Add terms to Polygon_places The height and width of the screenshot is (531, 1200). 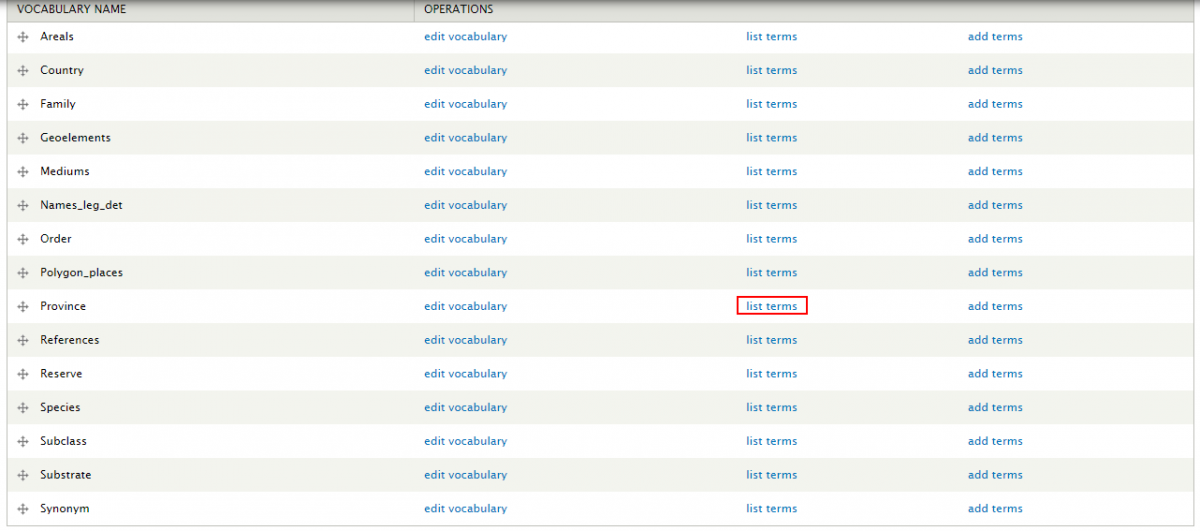[x=994, y=273]
